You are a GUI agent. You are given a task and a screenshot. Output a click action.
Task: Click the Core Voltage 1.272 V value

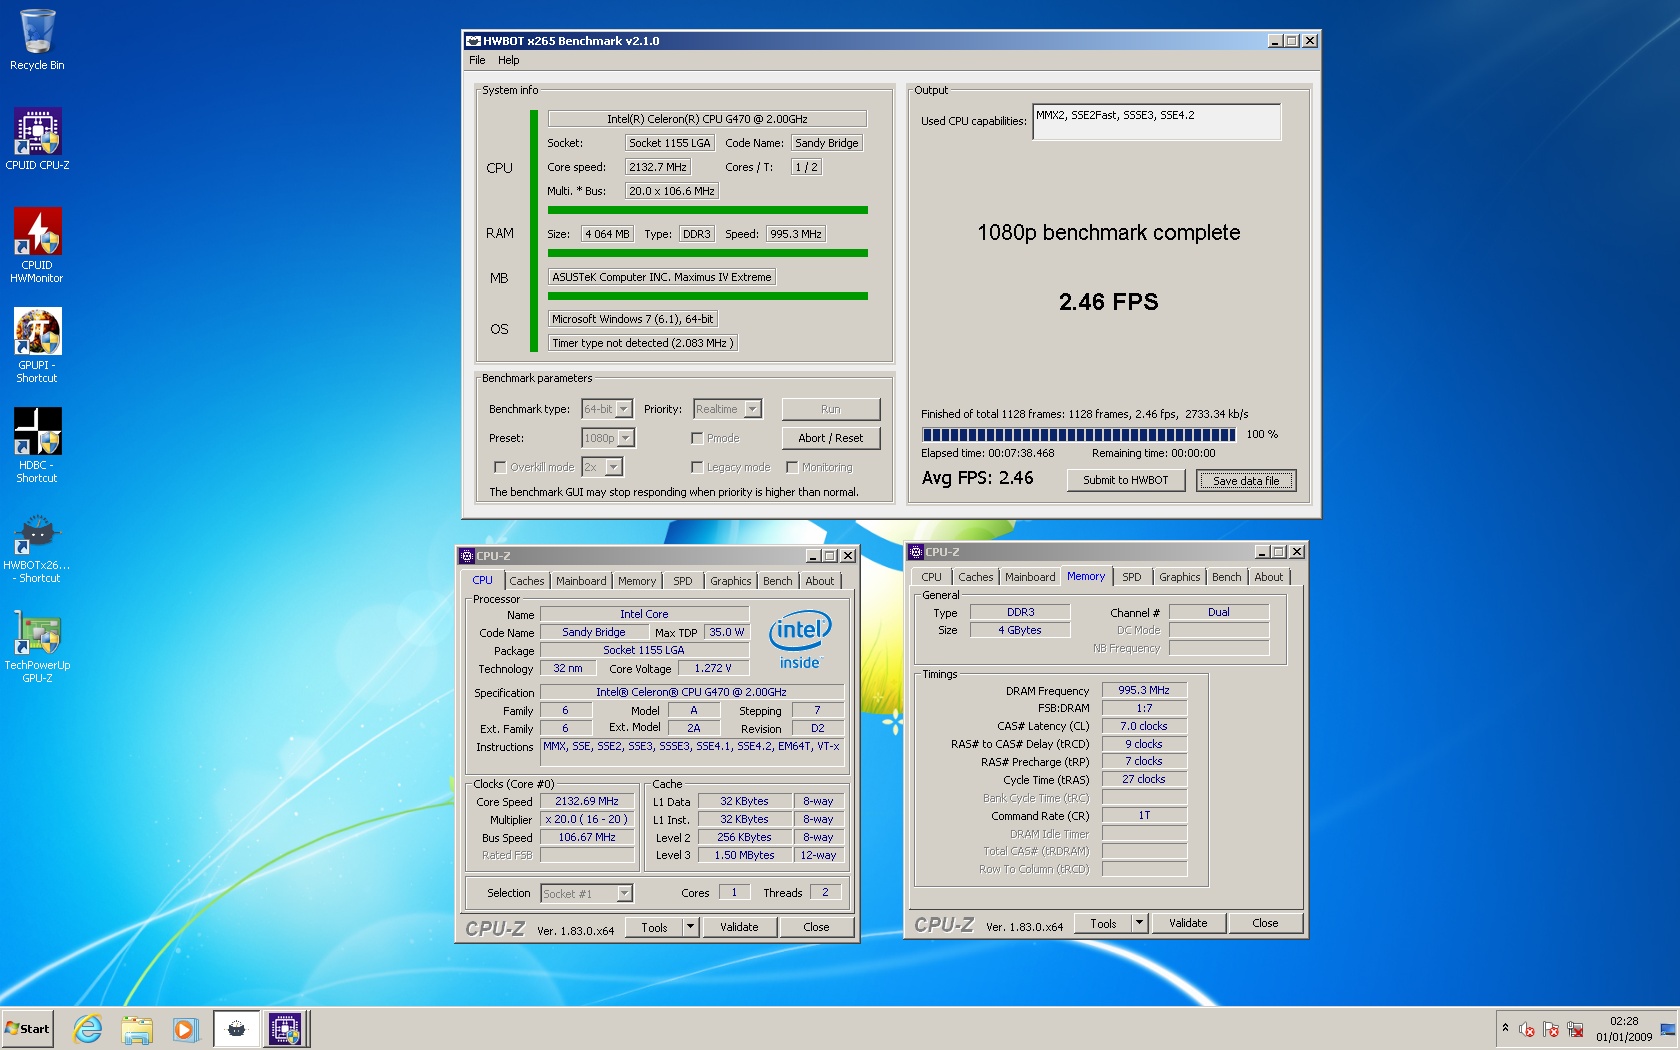tap(712, 668)
